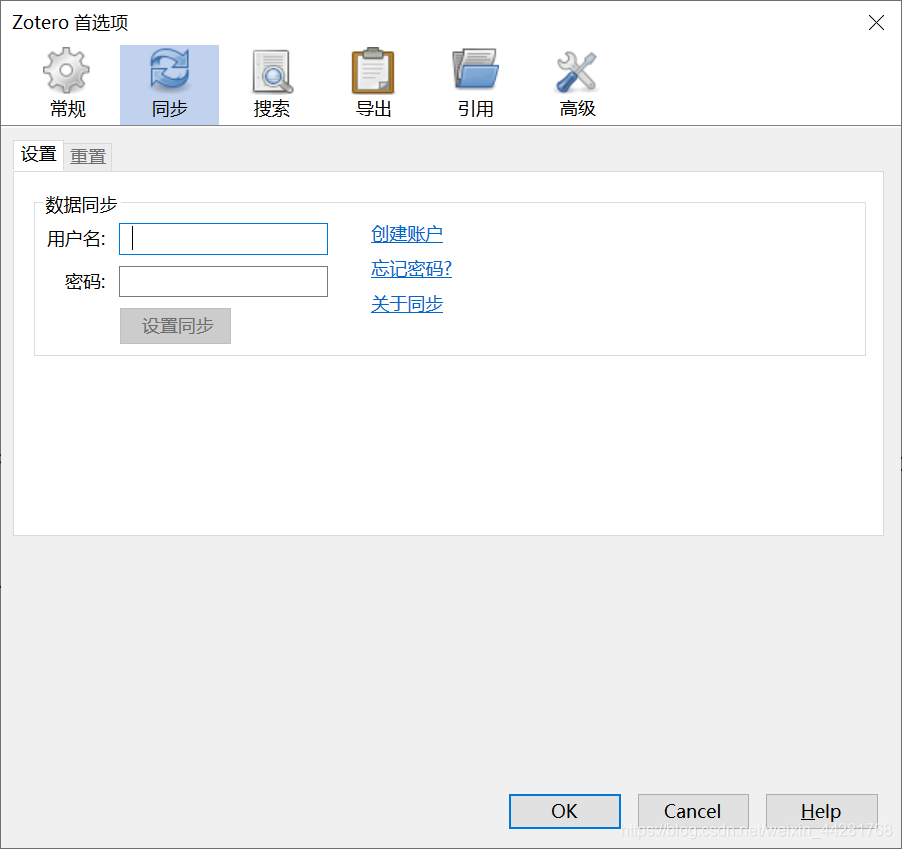902x849 pixels.
Task: Open the 搜索 (Search) magnifier pane
Action: pos(272,85)
